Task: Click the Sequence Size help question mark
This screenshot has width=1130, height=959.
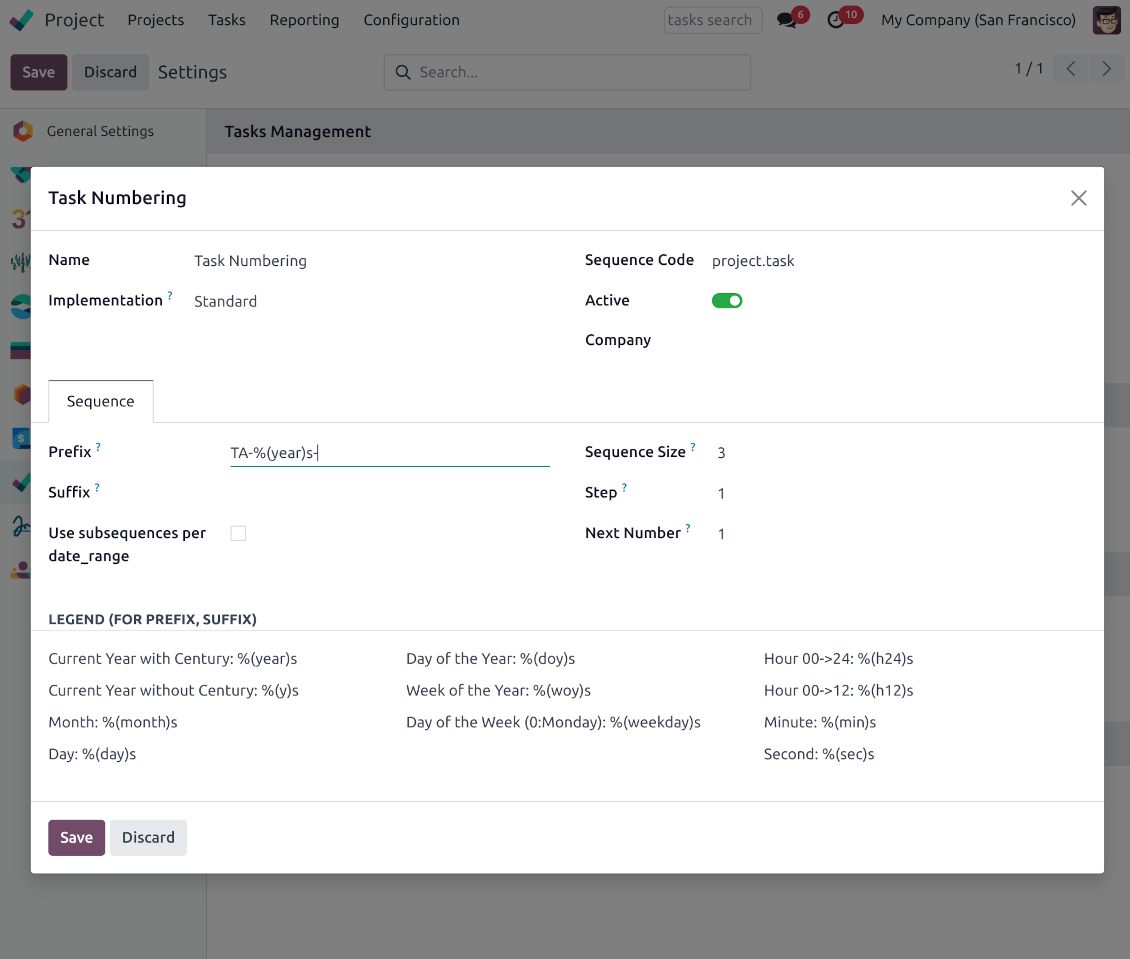Action: (693, 447)
